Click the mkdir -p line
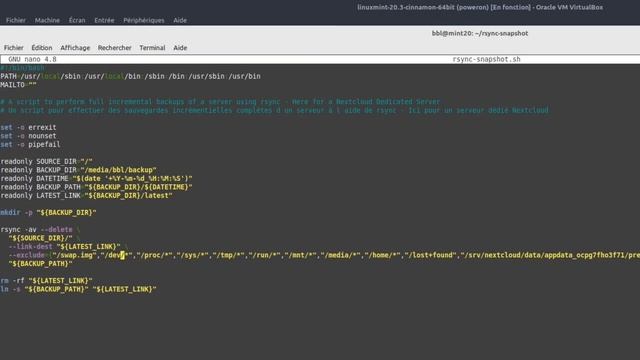The image size is (640, 360). pyautogui.click(x=48, y=212)
